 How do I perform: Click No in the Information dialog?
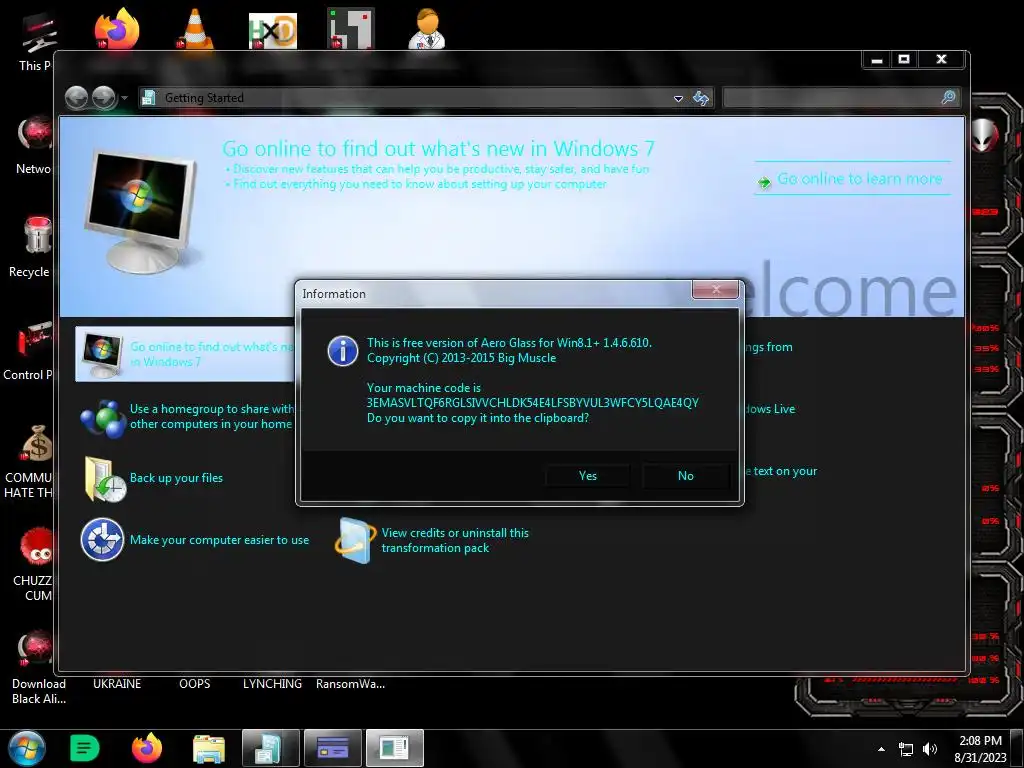point(685,475)
